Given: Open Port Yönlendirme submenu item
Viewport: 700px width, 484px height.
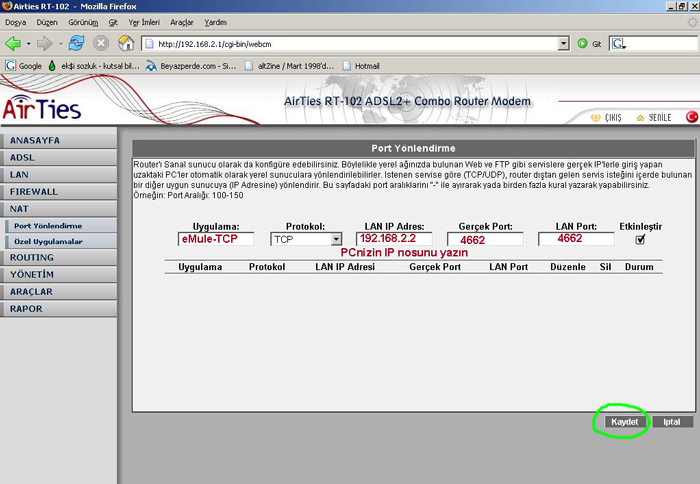Looking at the screenshot, I should pyautogui.click(x=61, y=226).
